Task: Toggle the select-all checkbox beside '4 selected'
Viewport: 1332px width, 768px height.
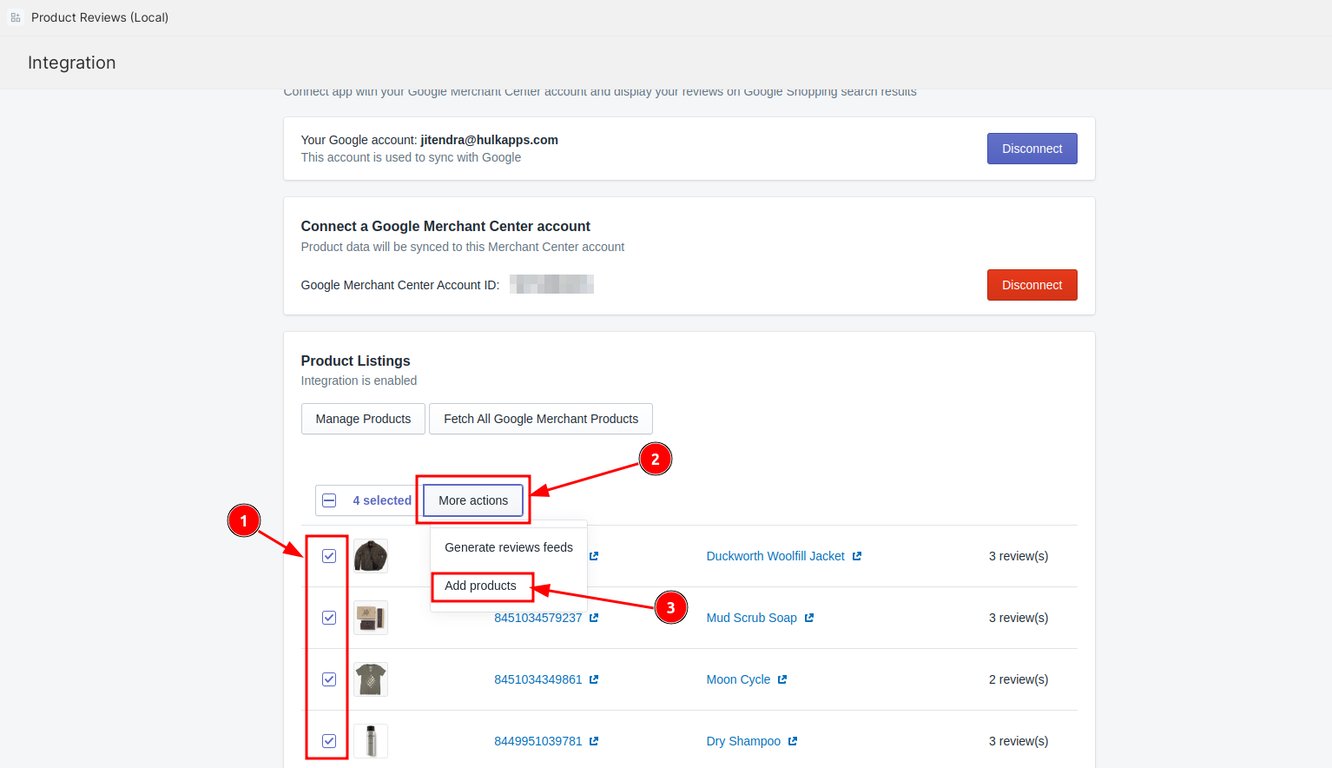Action: pyautogui.click(x=329, y=501)
